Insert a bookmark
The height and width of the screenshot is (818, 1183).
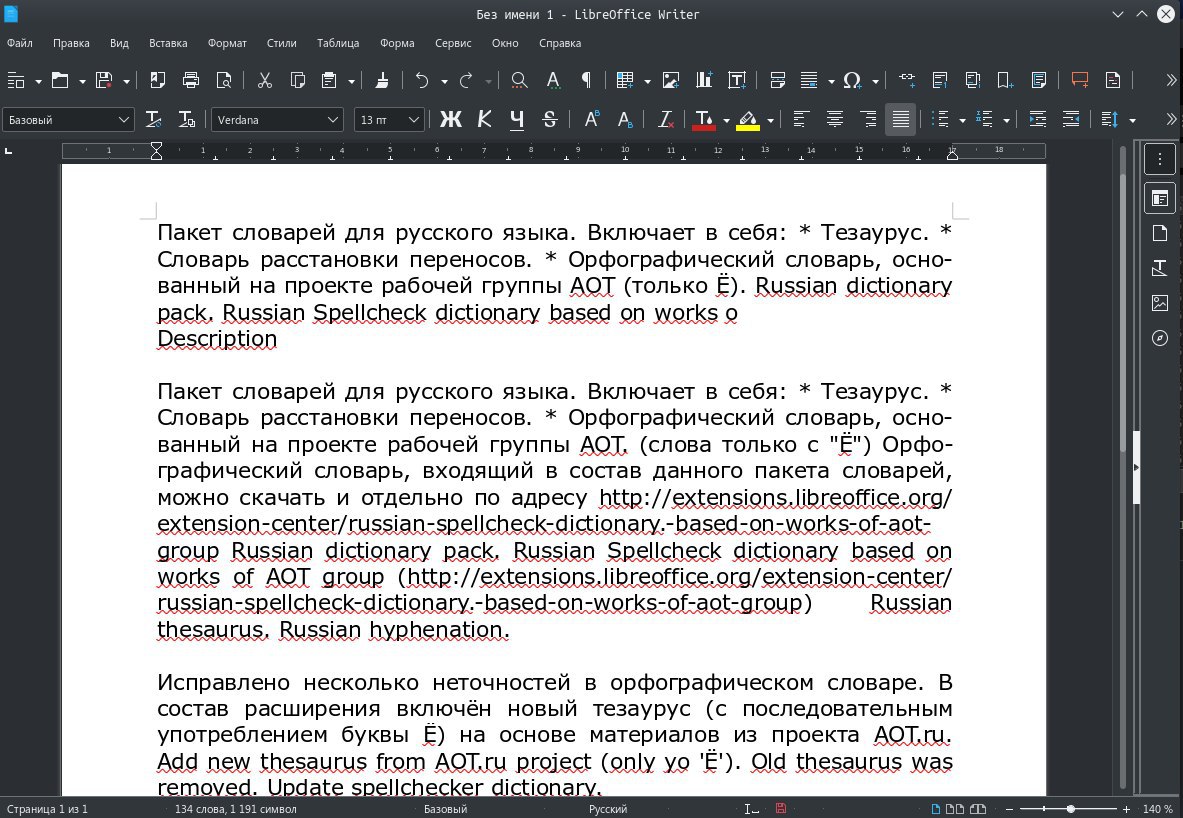pyautogui.click(x=1005, y=80)
